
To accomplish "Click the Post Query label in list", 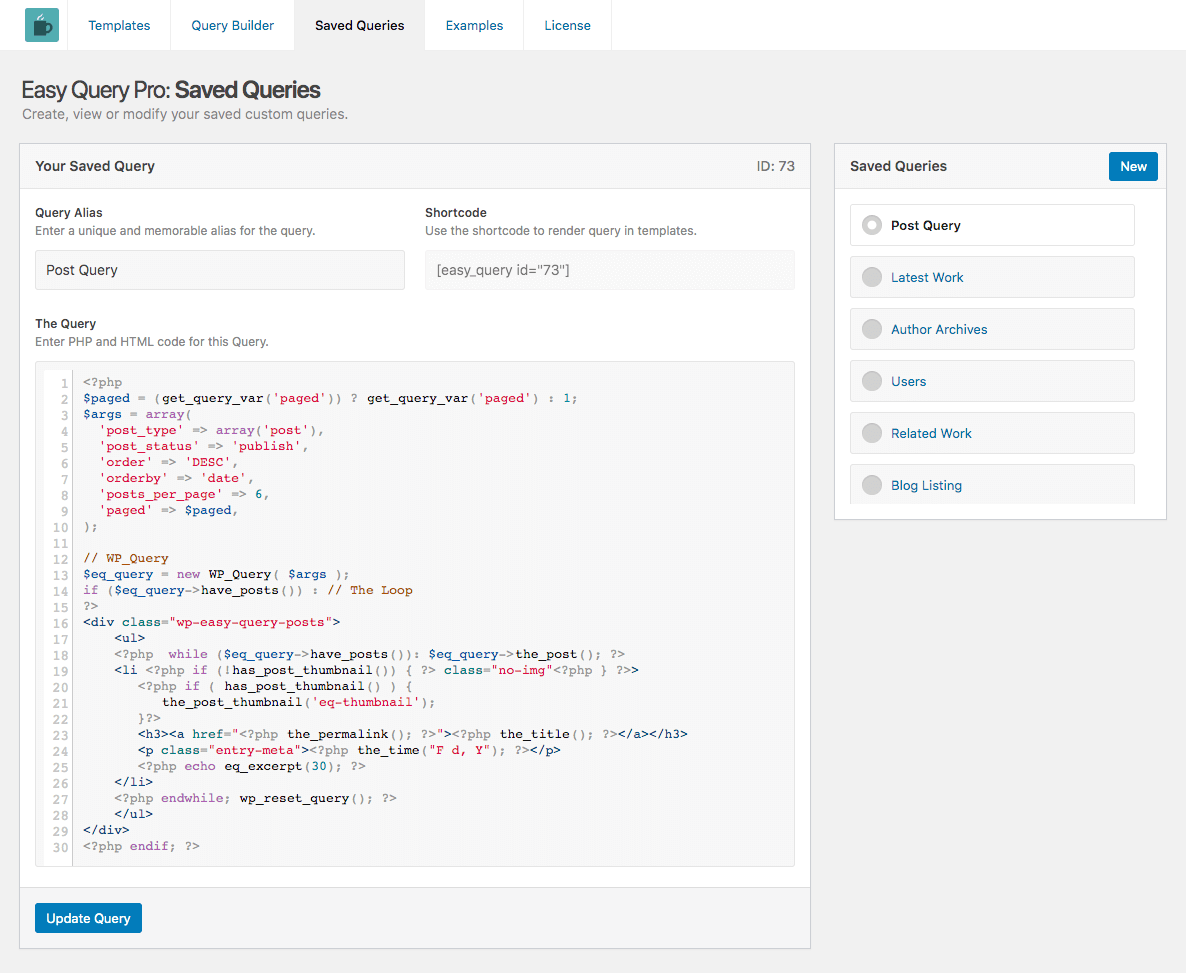I will [926, 225].
